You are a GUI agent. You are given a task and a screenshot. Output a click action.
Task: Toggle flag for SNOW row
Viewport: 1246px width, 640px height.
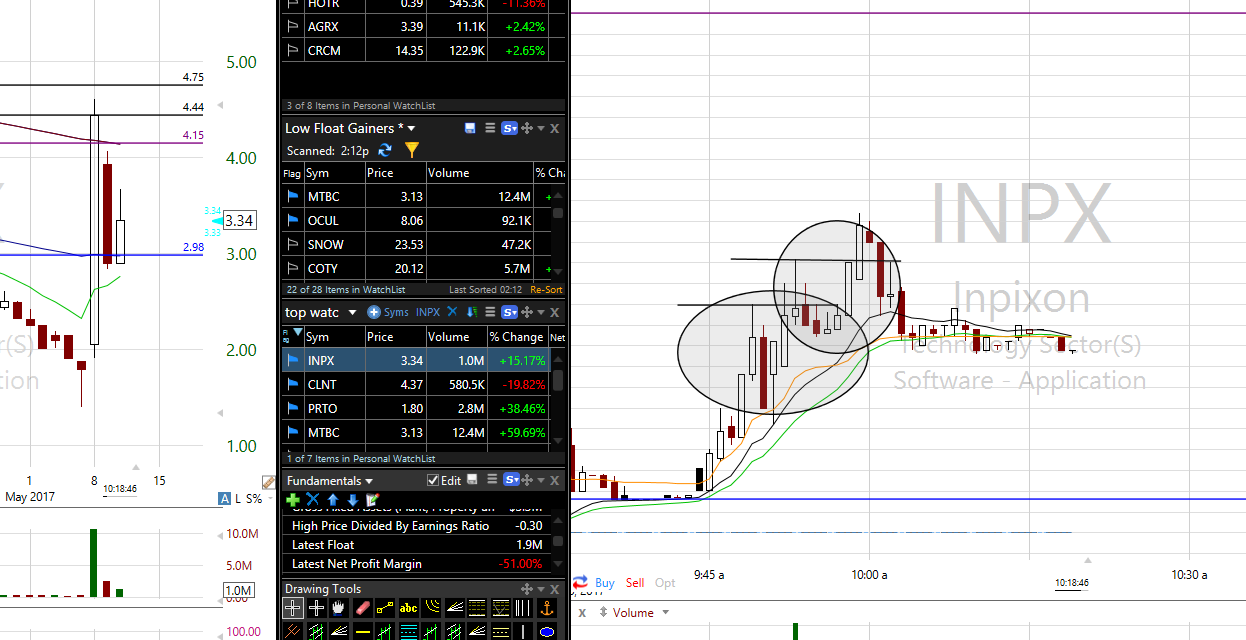[x=293, y=245]
